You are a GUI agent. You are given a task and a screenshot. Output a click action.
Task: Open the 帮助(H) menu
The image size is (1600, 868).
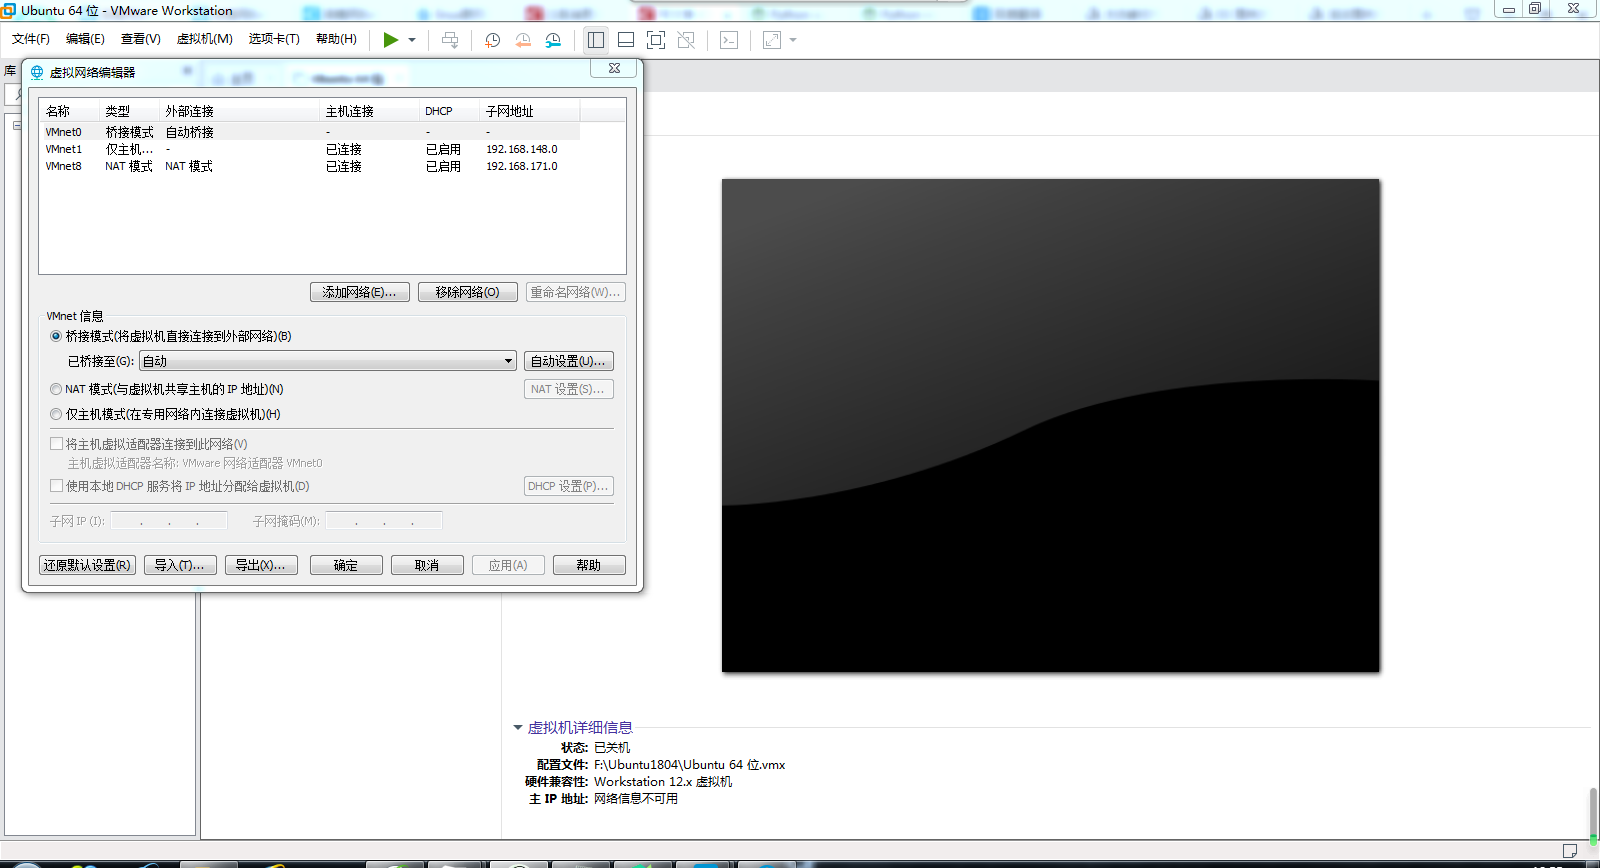(x=336, y=39)
